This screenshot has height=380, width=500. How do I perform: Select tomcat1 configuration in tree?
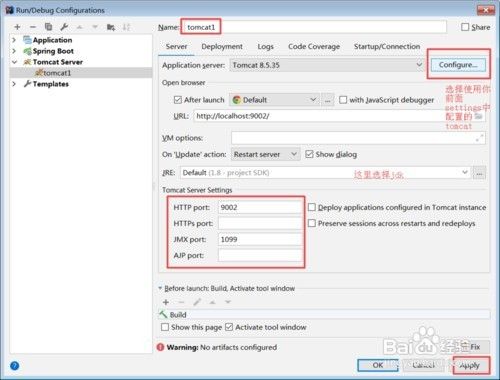[x=81, y=73]
